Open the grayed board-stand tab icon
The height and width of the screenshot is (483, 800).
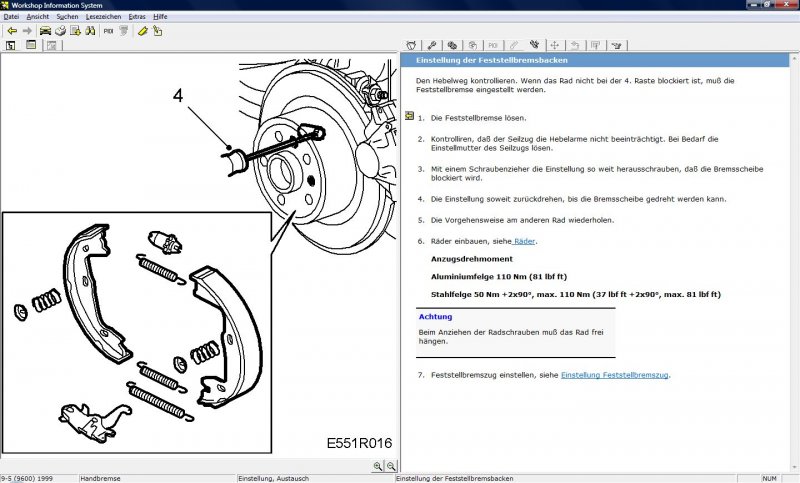(x=595, y=45)
